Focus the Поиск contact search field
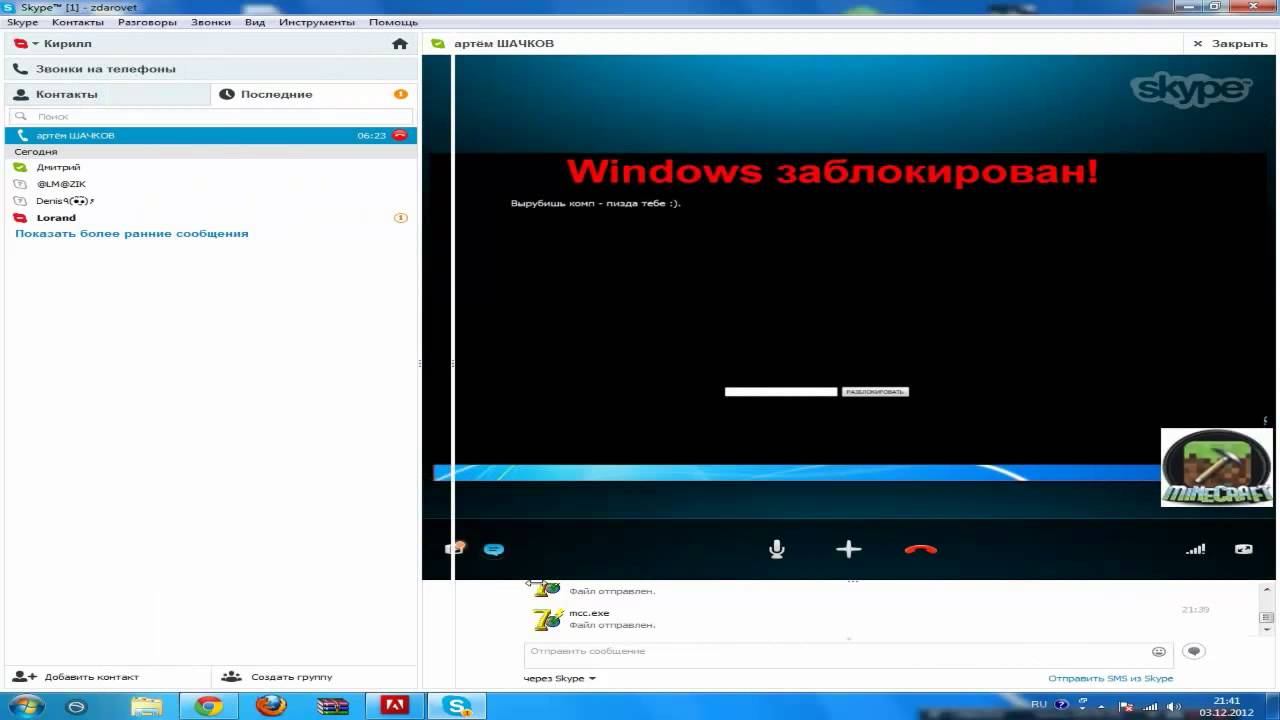The width and height of the screenshot is (1280, 720). (x=210, y=116)
